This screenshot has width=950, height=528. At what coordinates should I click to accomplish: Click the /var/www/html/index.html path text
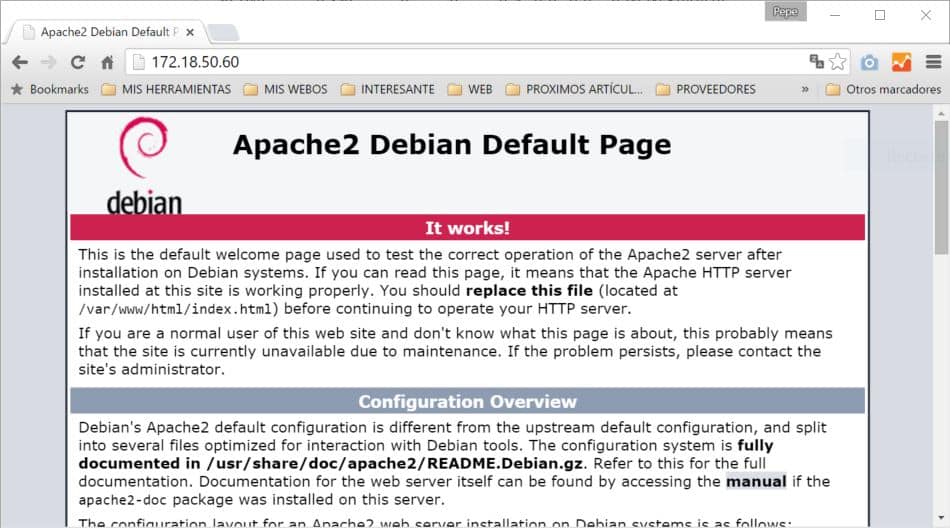coord(178,309)
